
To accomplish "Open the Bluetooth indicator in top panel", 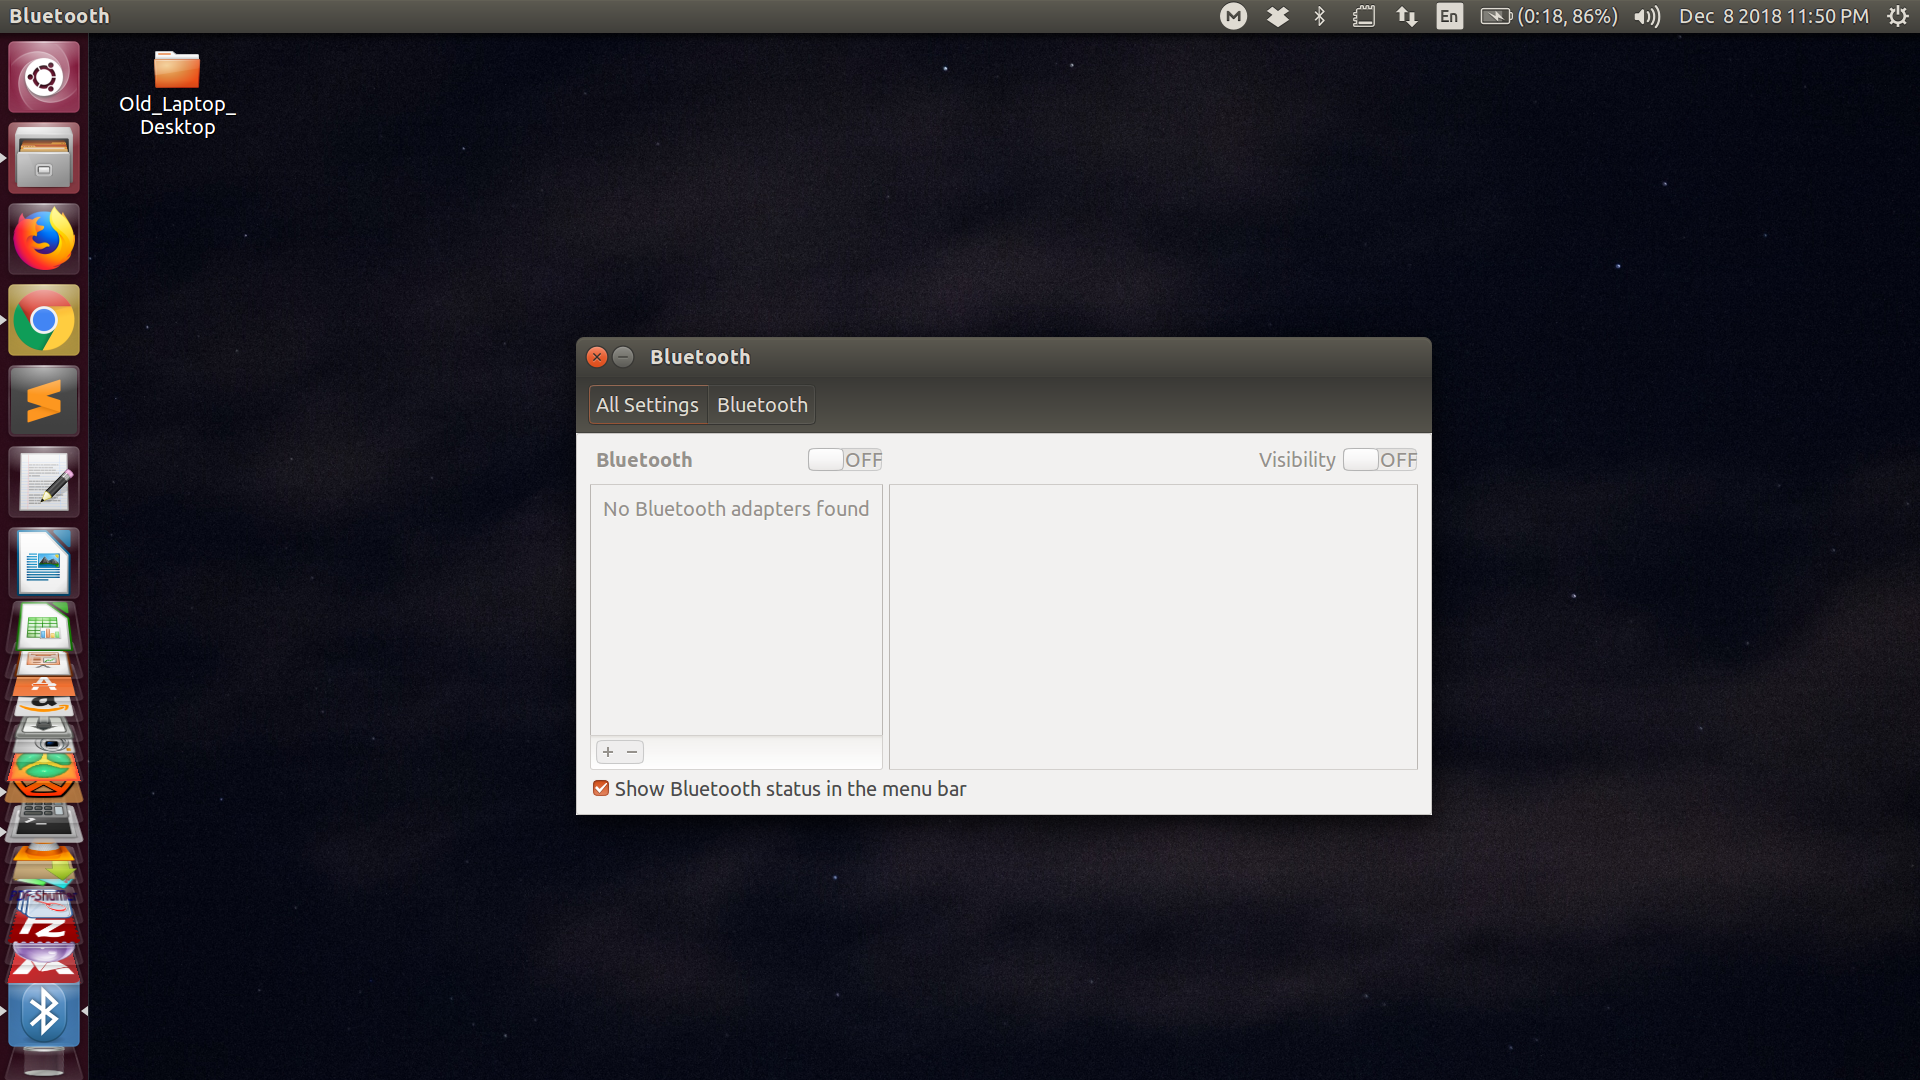I will click(1320, 16).
